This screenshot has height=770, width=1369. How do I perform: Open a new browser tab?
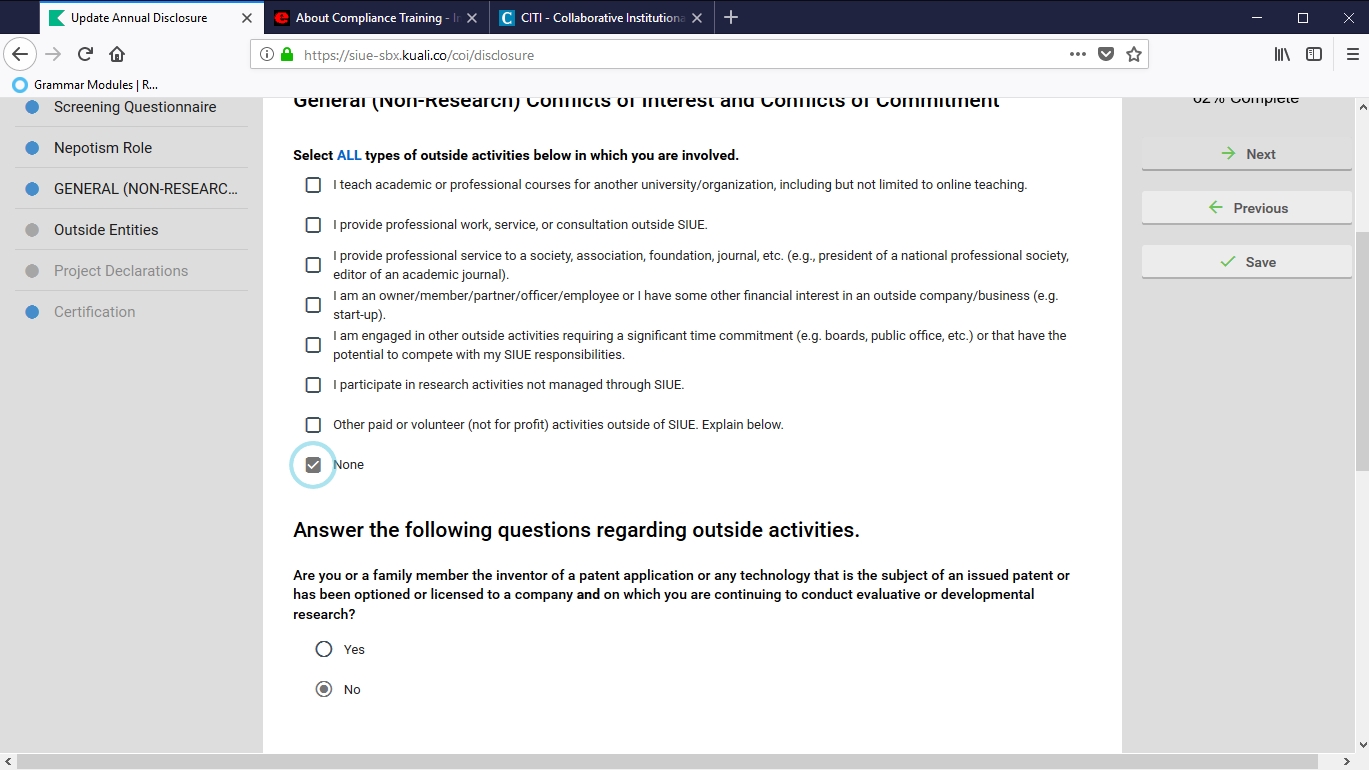731,18
